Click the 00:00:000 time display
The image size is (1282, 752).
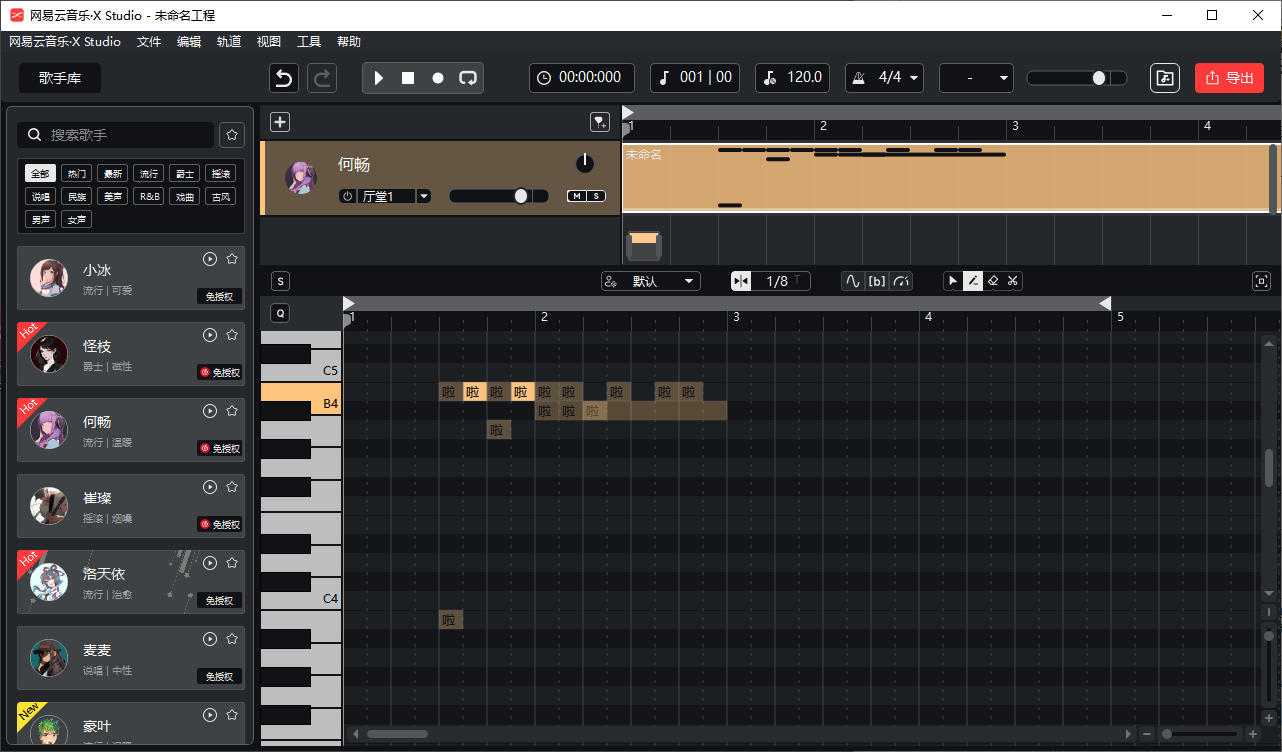581,78
